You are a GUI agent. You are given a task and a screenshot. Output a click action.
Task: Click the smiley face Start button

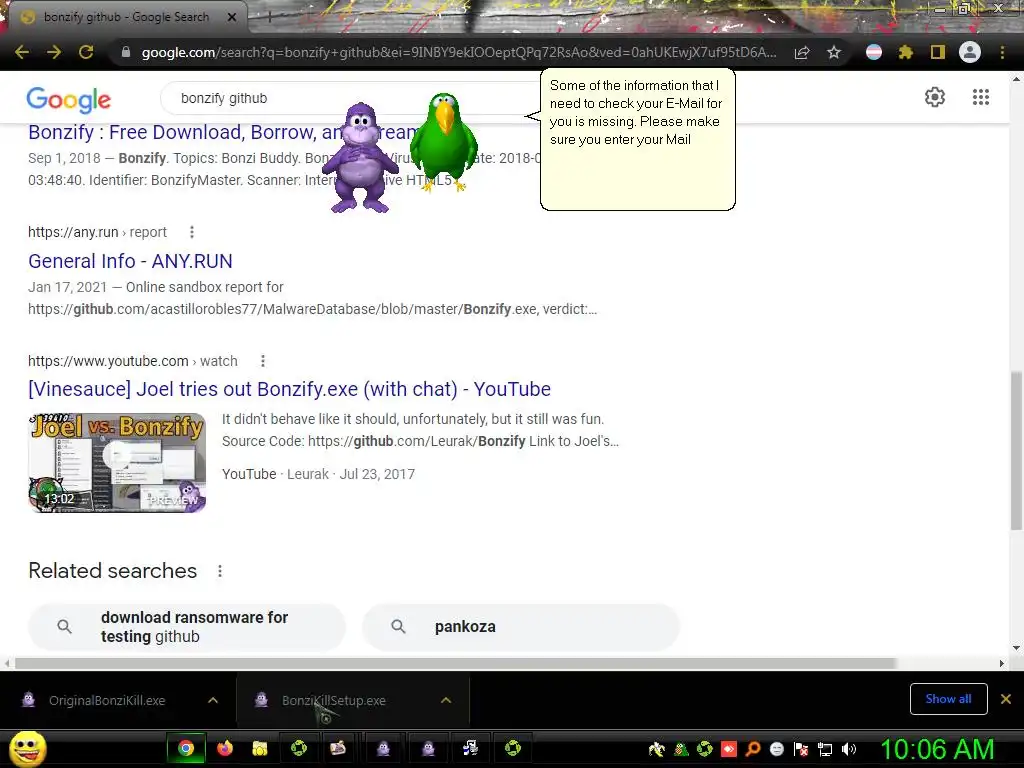pos(27,749)
